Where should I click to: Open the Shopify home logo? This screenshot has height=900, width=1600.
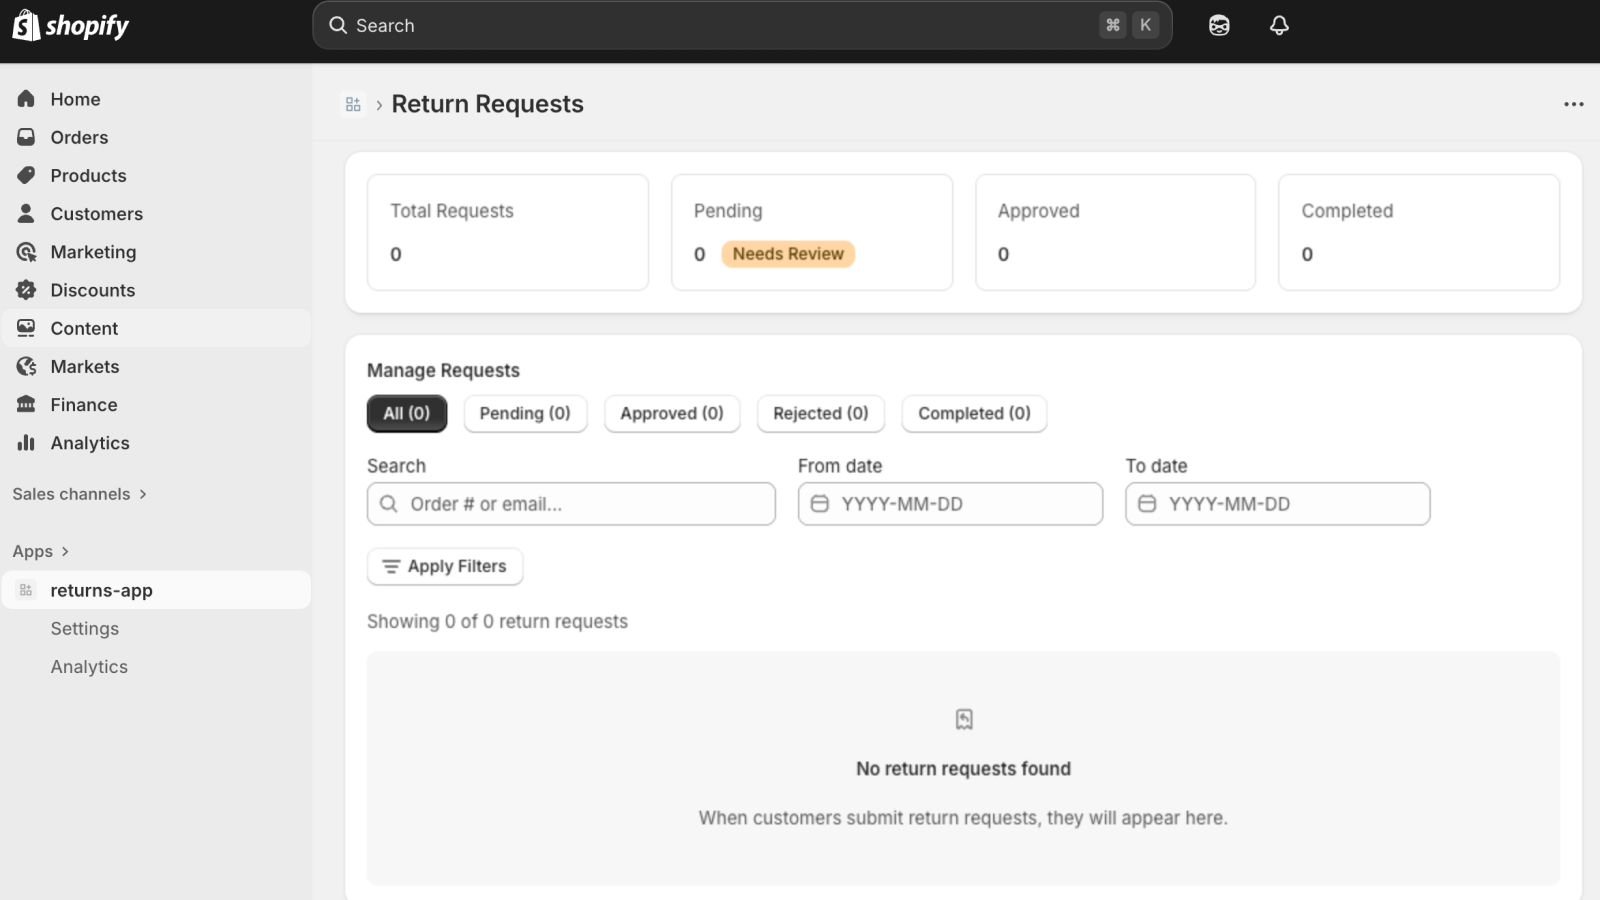click(70, 25)
